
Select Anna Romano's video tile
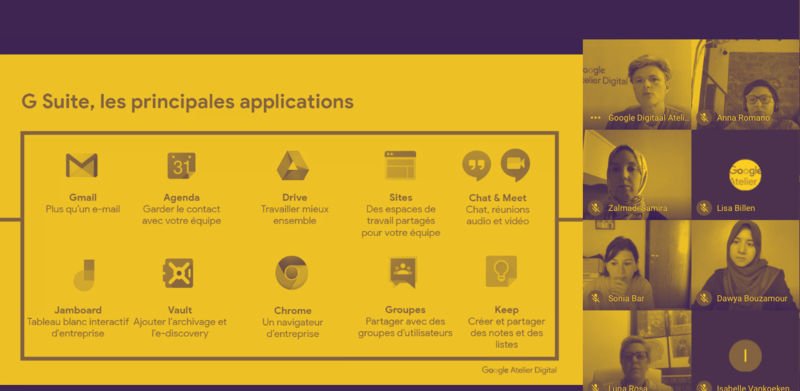(745, 84)
